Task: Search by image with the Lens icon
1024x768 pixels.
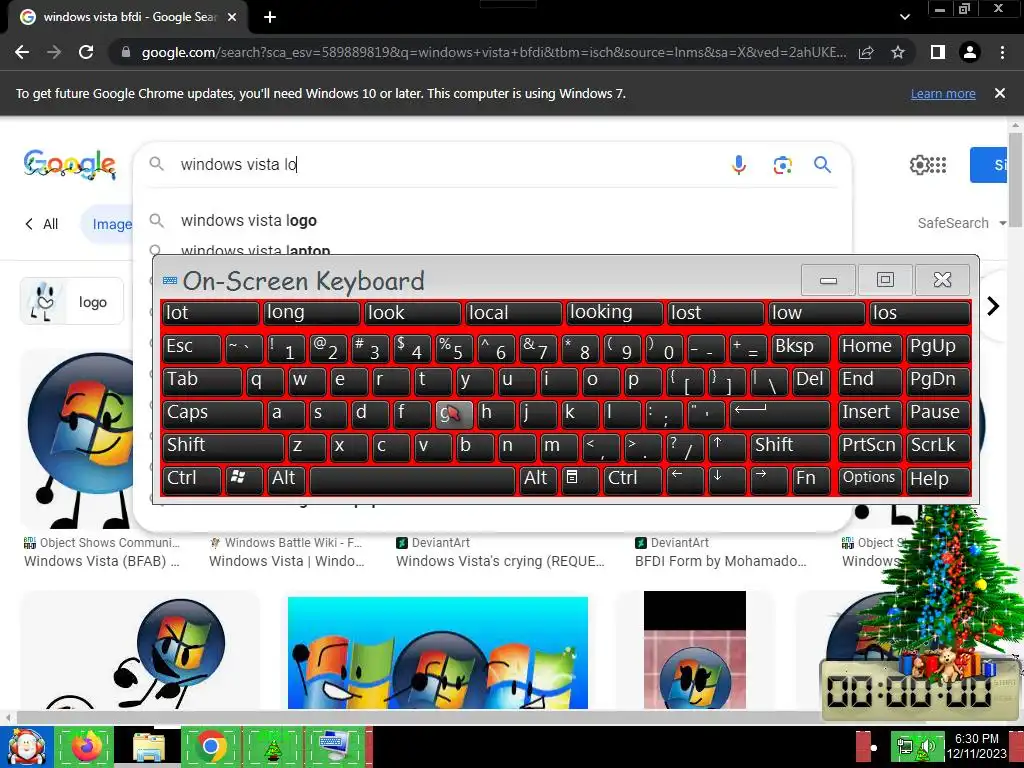Action: coord(782,165)
